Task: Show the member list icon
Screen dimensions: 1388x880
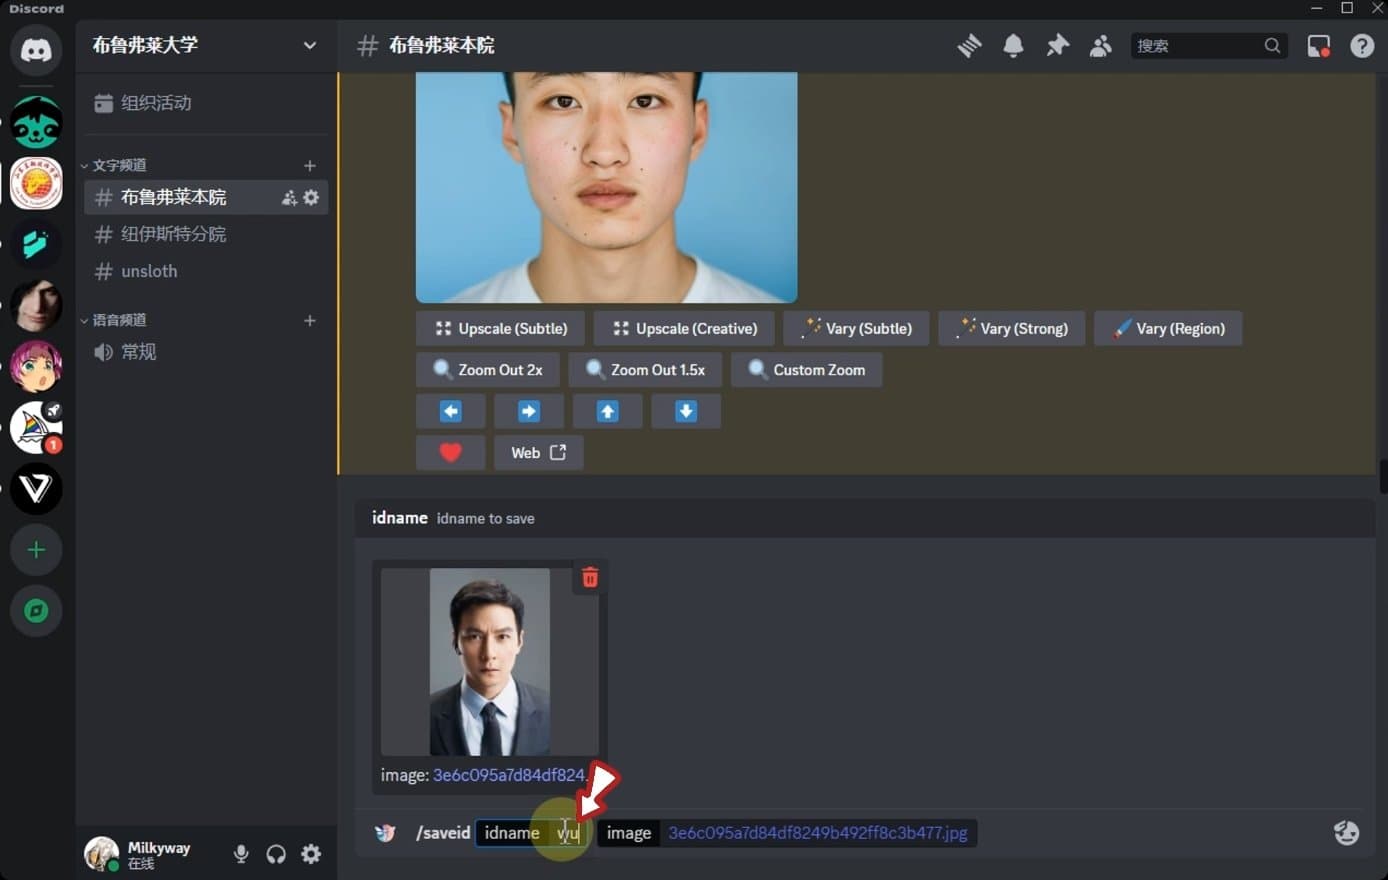Action: point(1100,45)
